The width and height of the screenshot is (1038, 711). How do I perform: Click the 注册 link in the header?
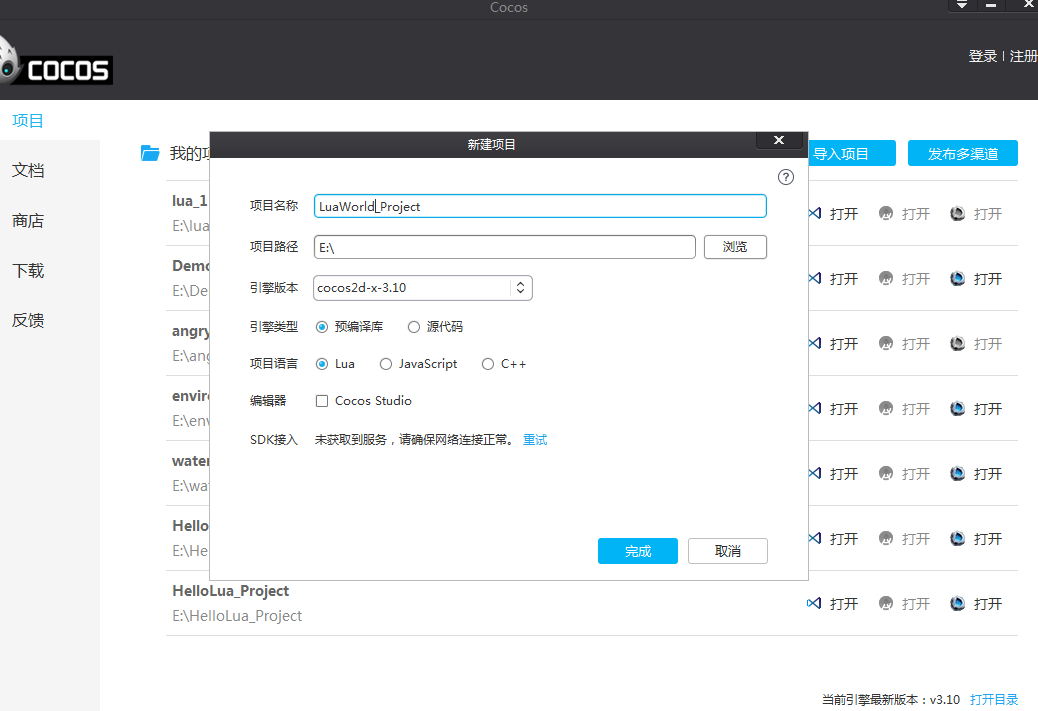1023,56
